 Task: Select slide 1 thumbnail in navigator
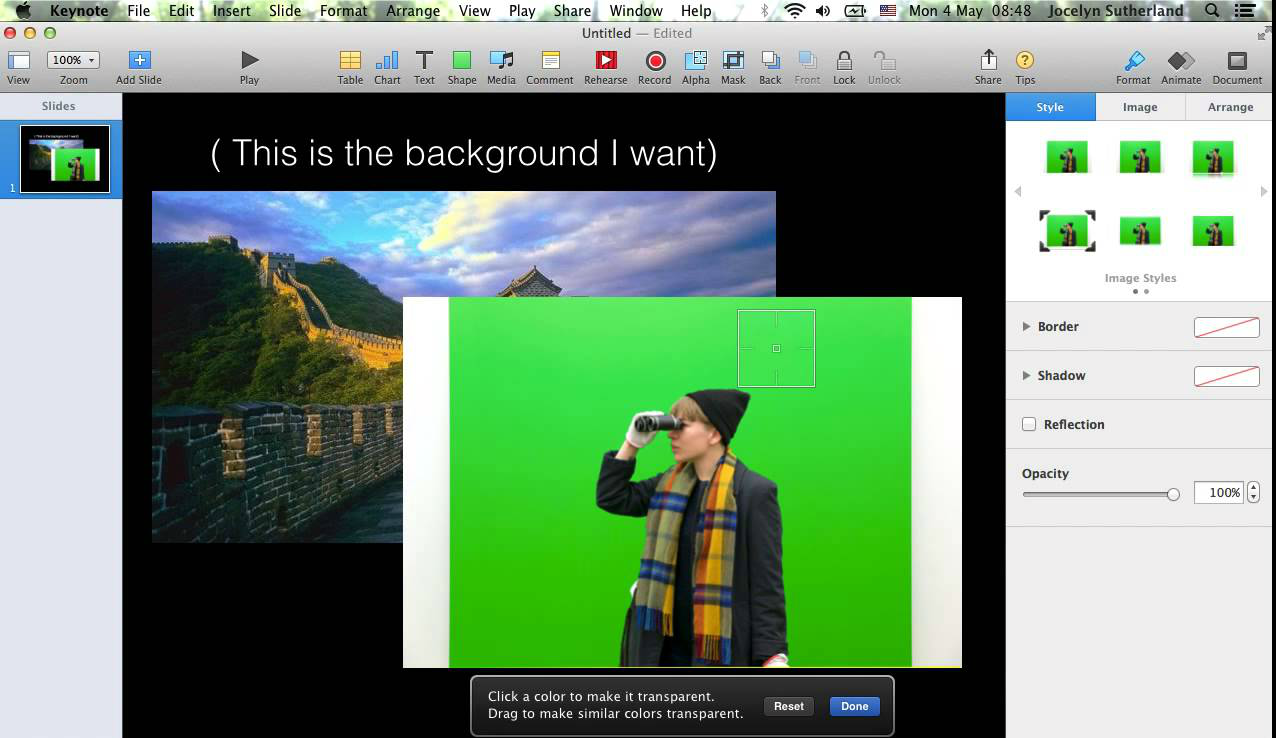pos(65,159)
